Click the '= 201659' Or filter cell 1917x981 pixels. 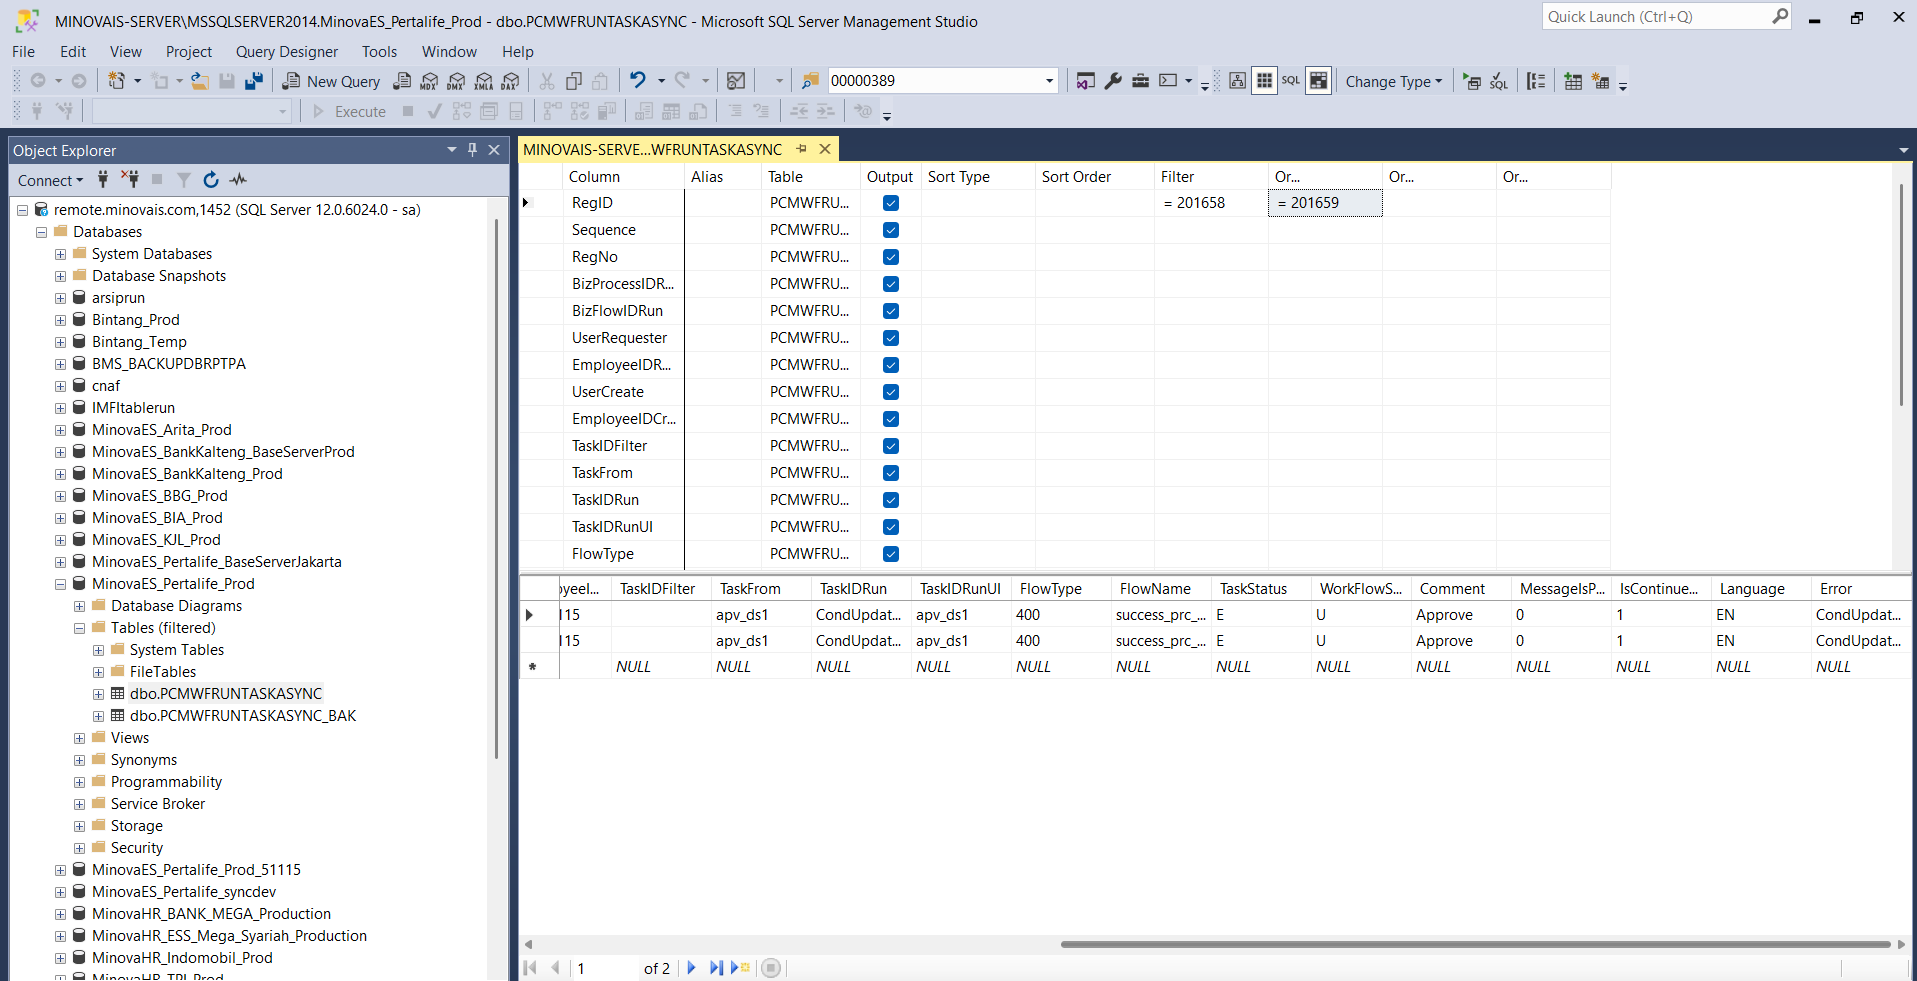(x=1325, y=203)
